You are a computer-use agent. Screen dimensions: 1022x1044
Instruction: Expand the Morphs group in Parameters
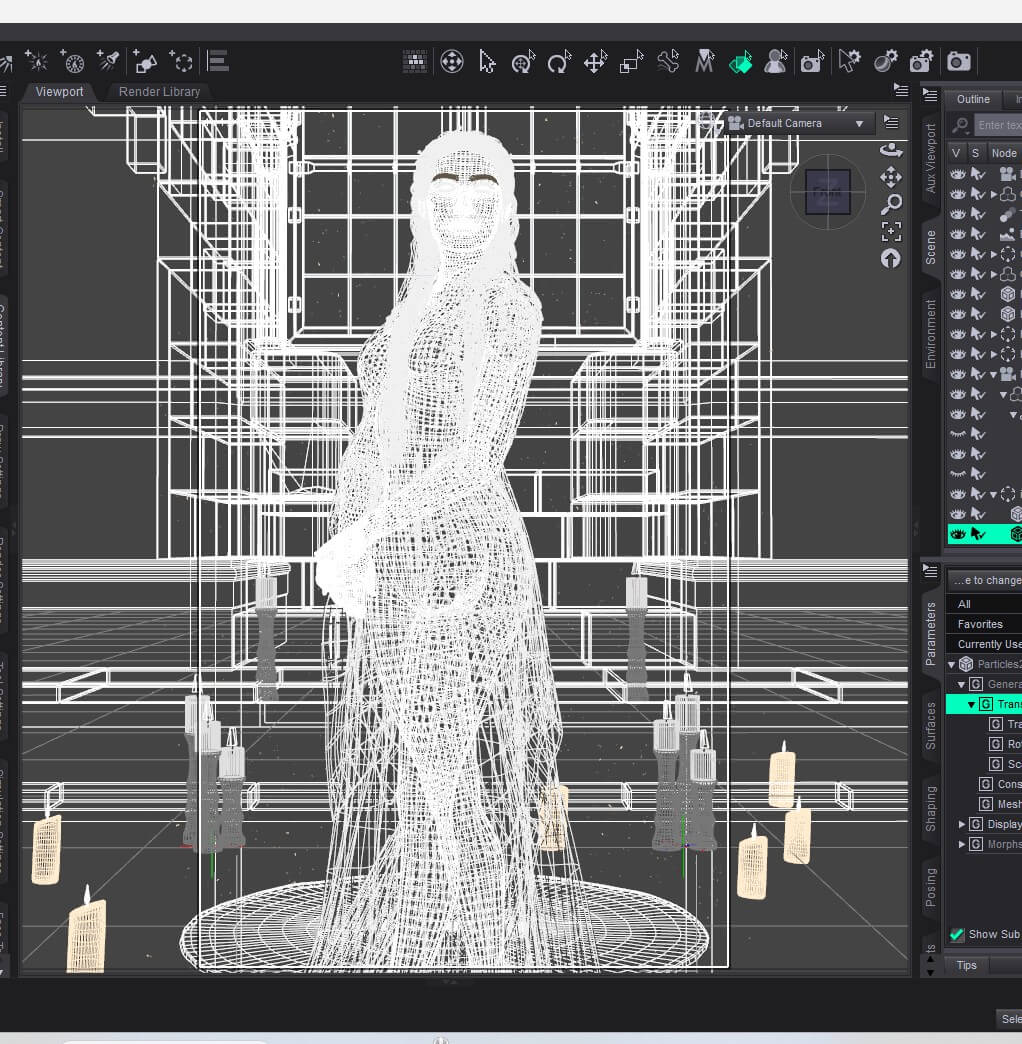click(961, 844)
